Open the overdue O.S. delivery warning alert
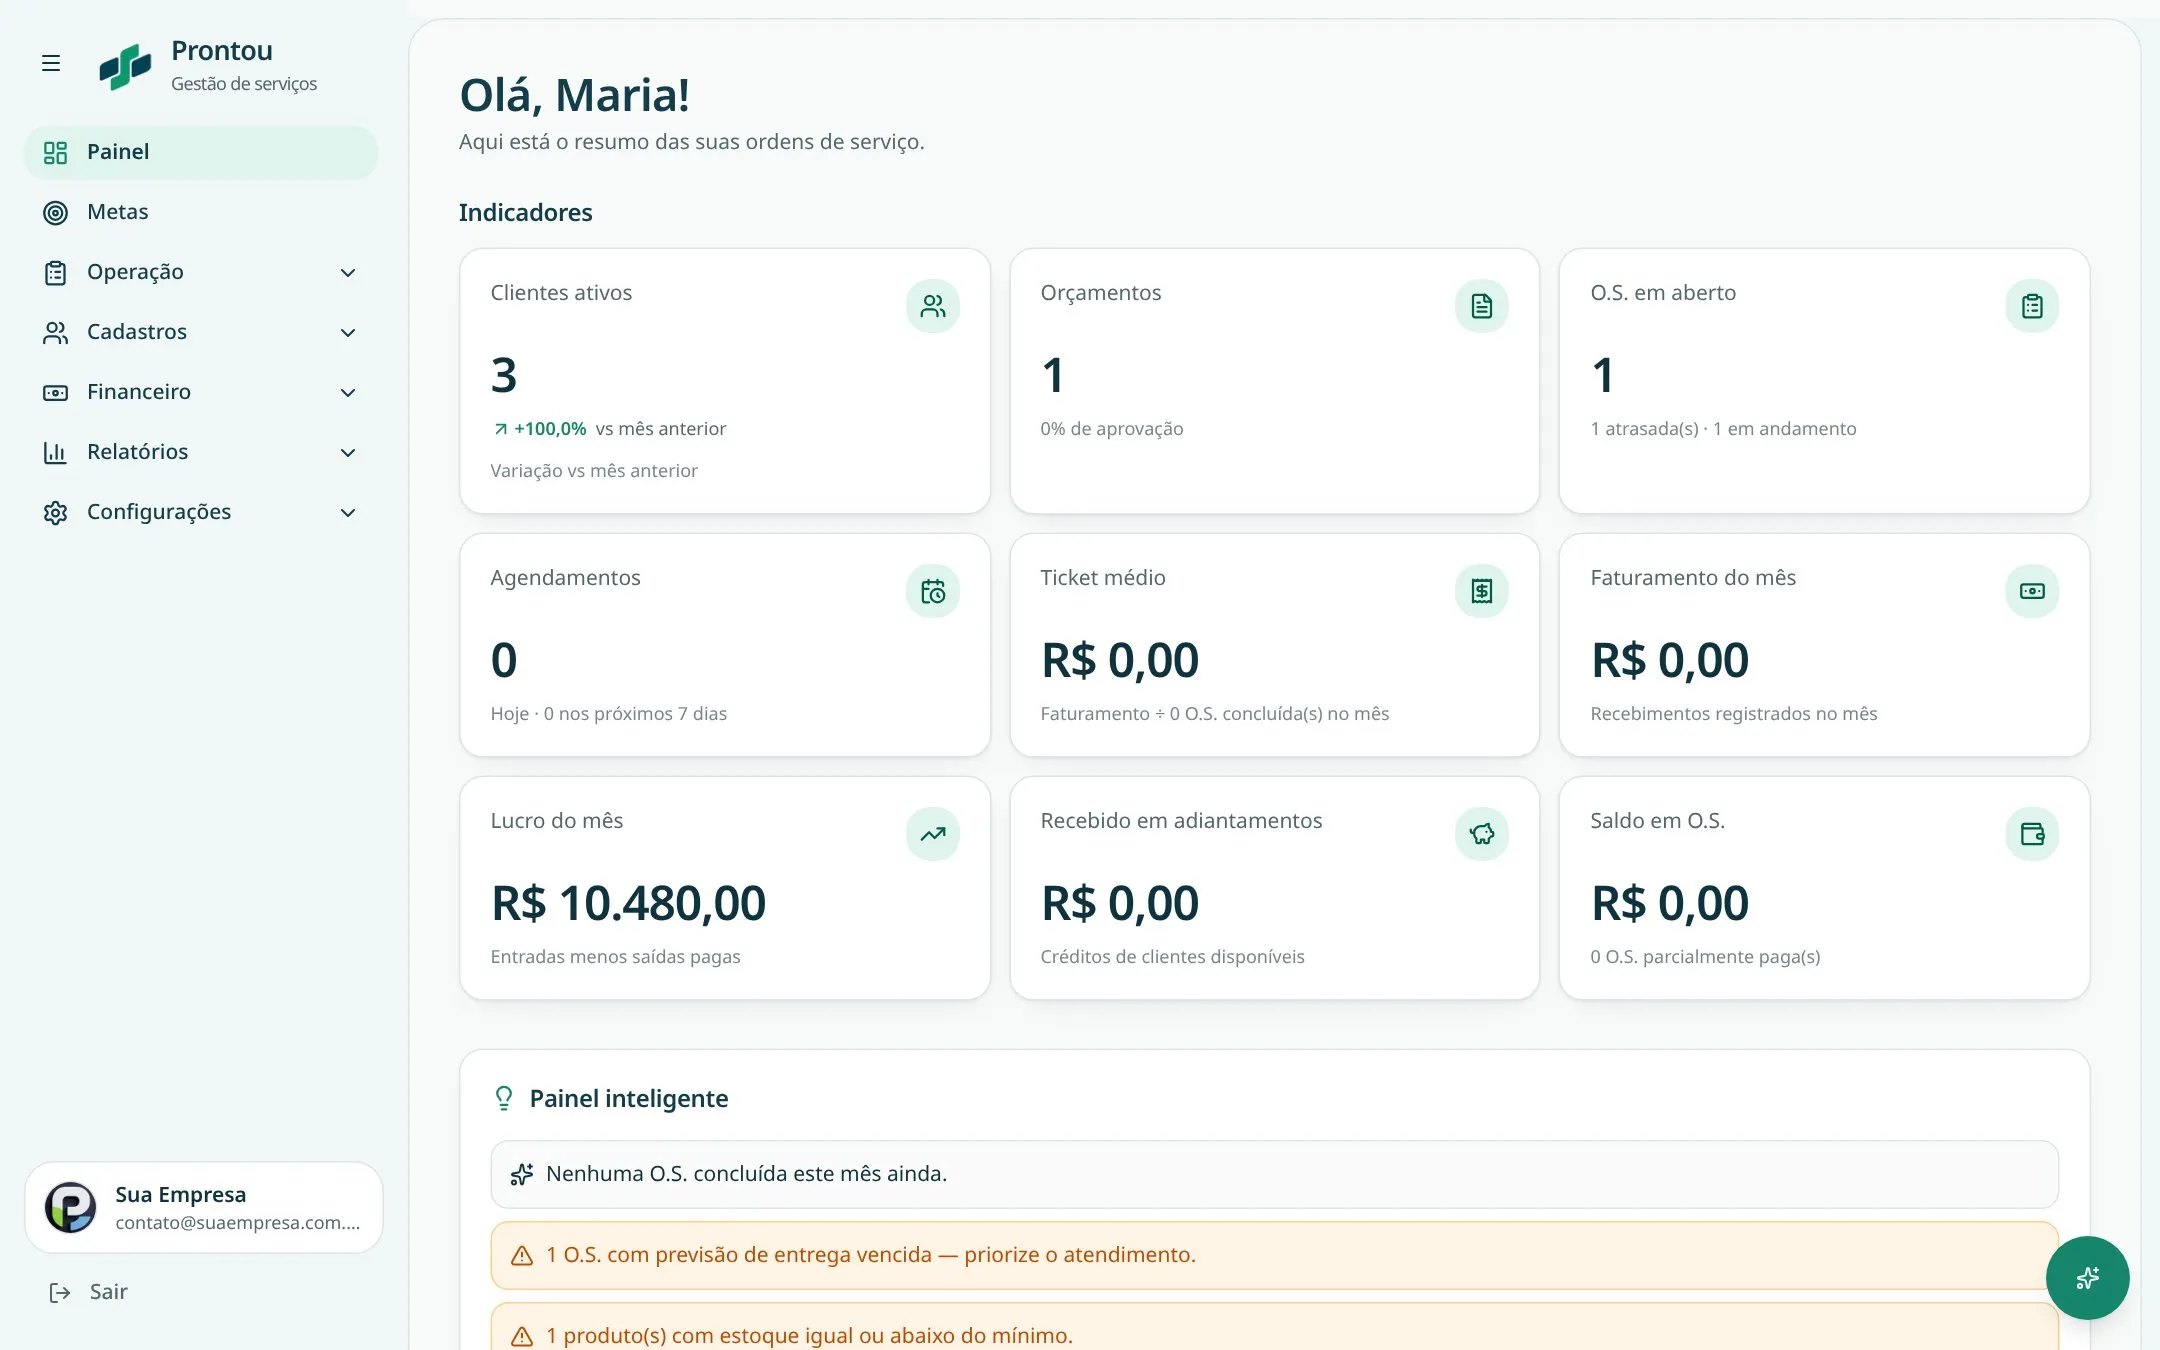The height and width of the screenshot is (1350, 2160). (1274, 1255)
